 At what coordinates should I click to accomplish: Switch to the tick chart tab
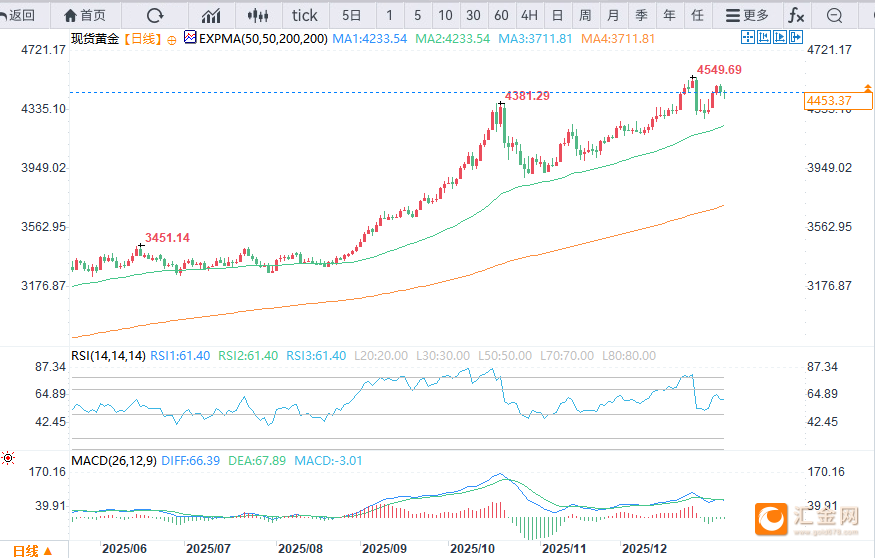coord(304,15)
